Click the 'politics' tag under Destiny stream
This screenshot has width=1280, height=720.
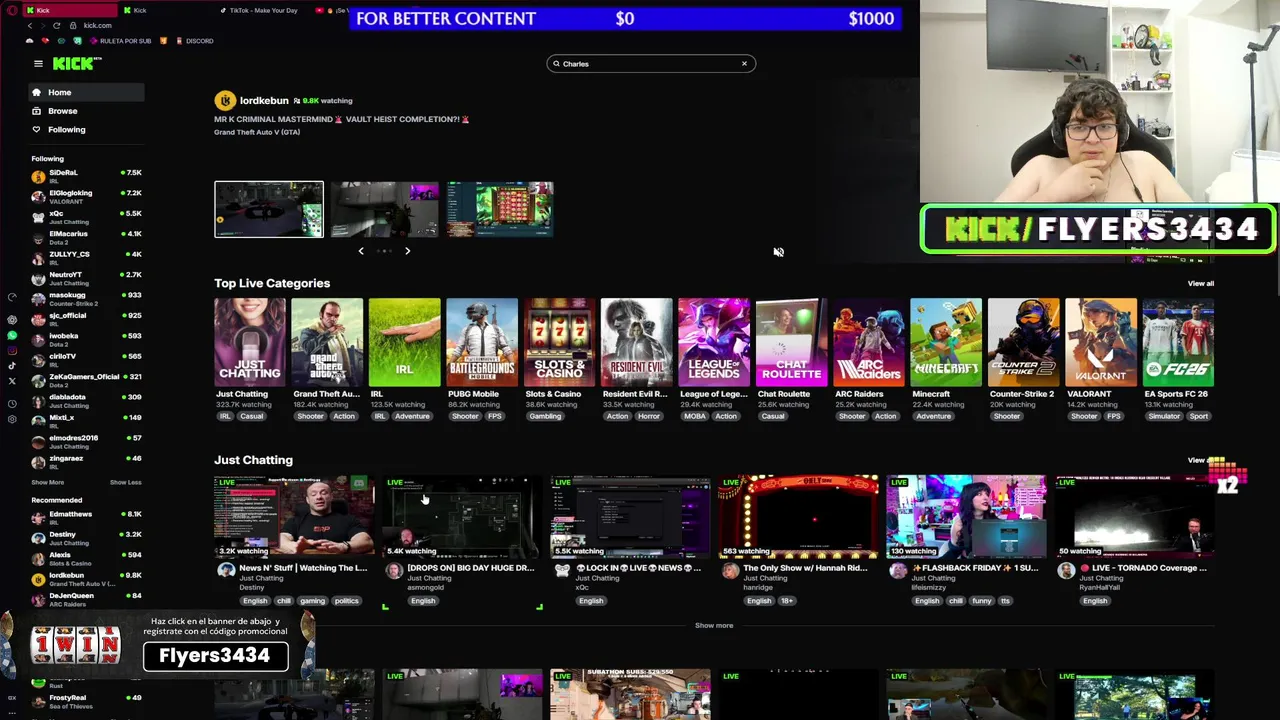(x=346, y=601)
